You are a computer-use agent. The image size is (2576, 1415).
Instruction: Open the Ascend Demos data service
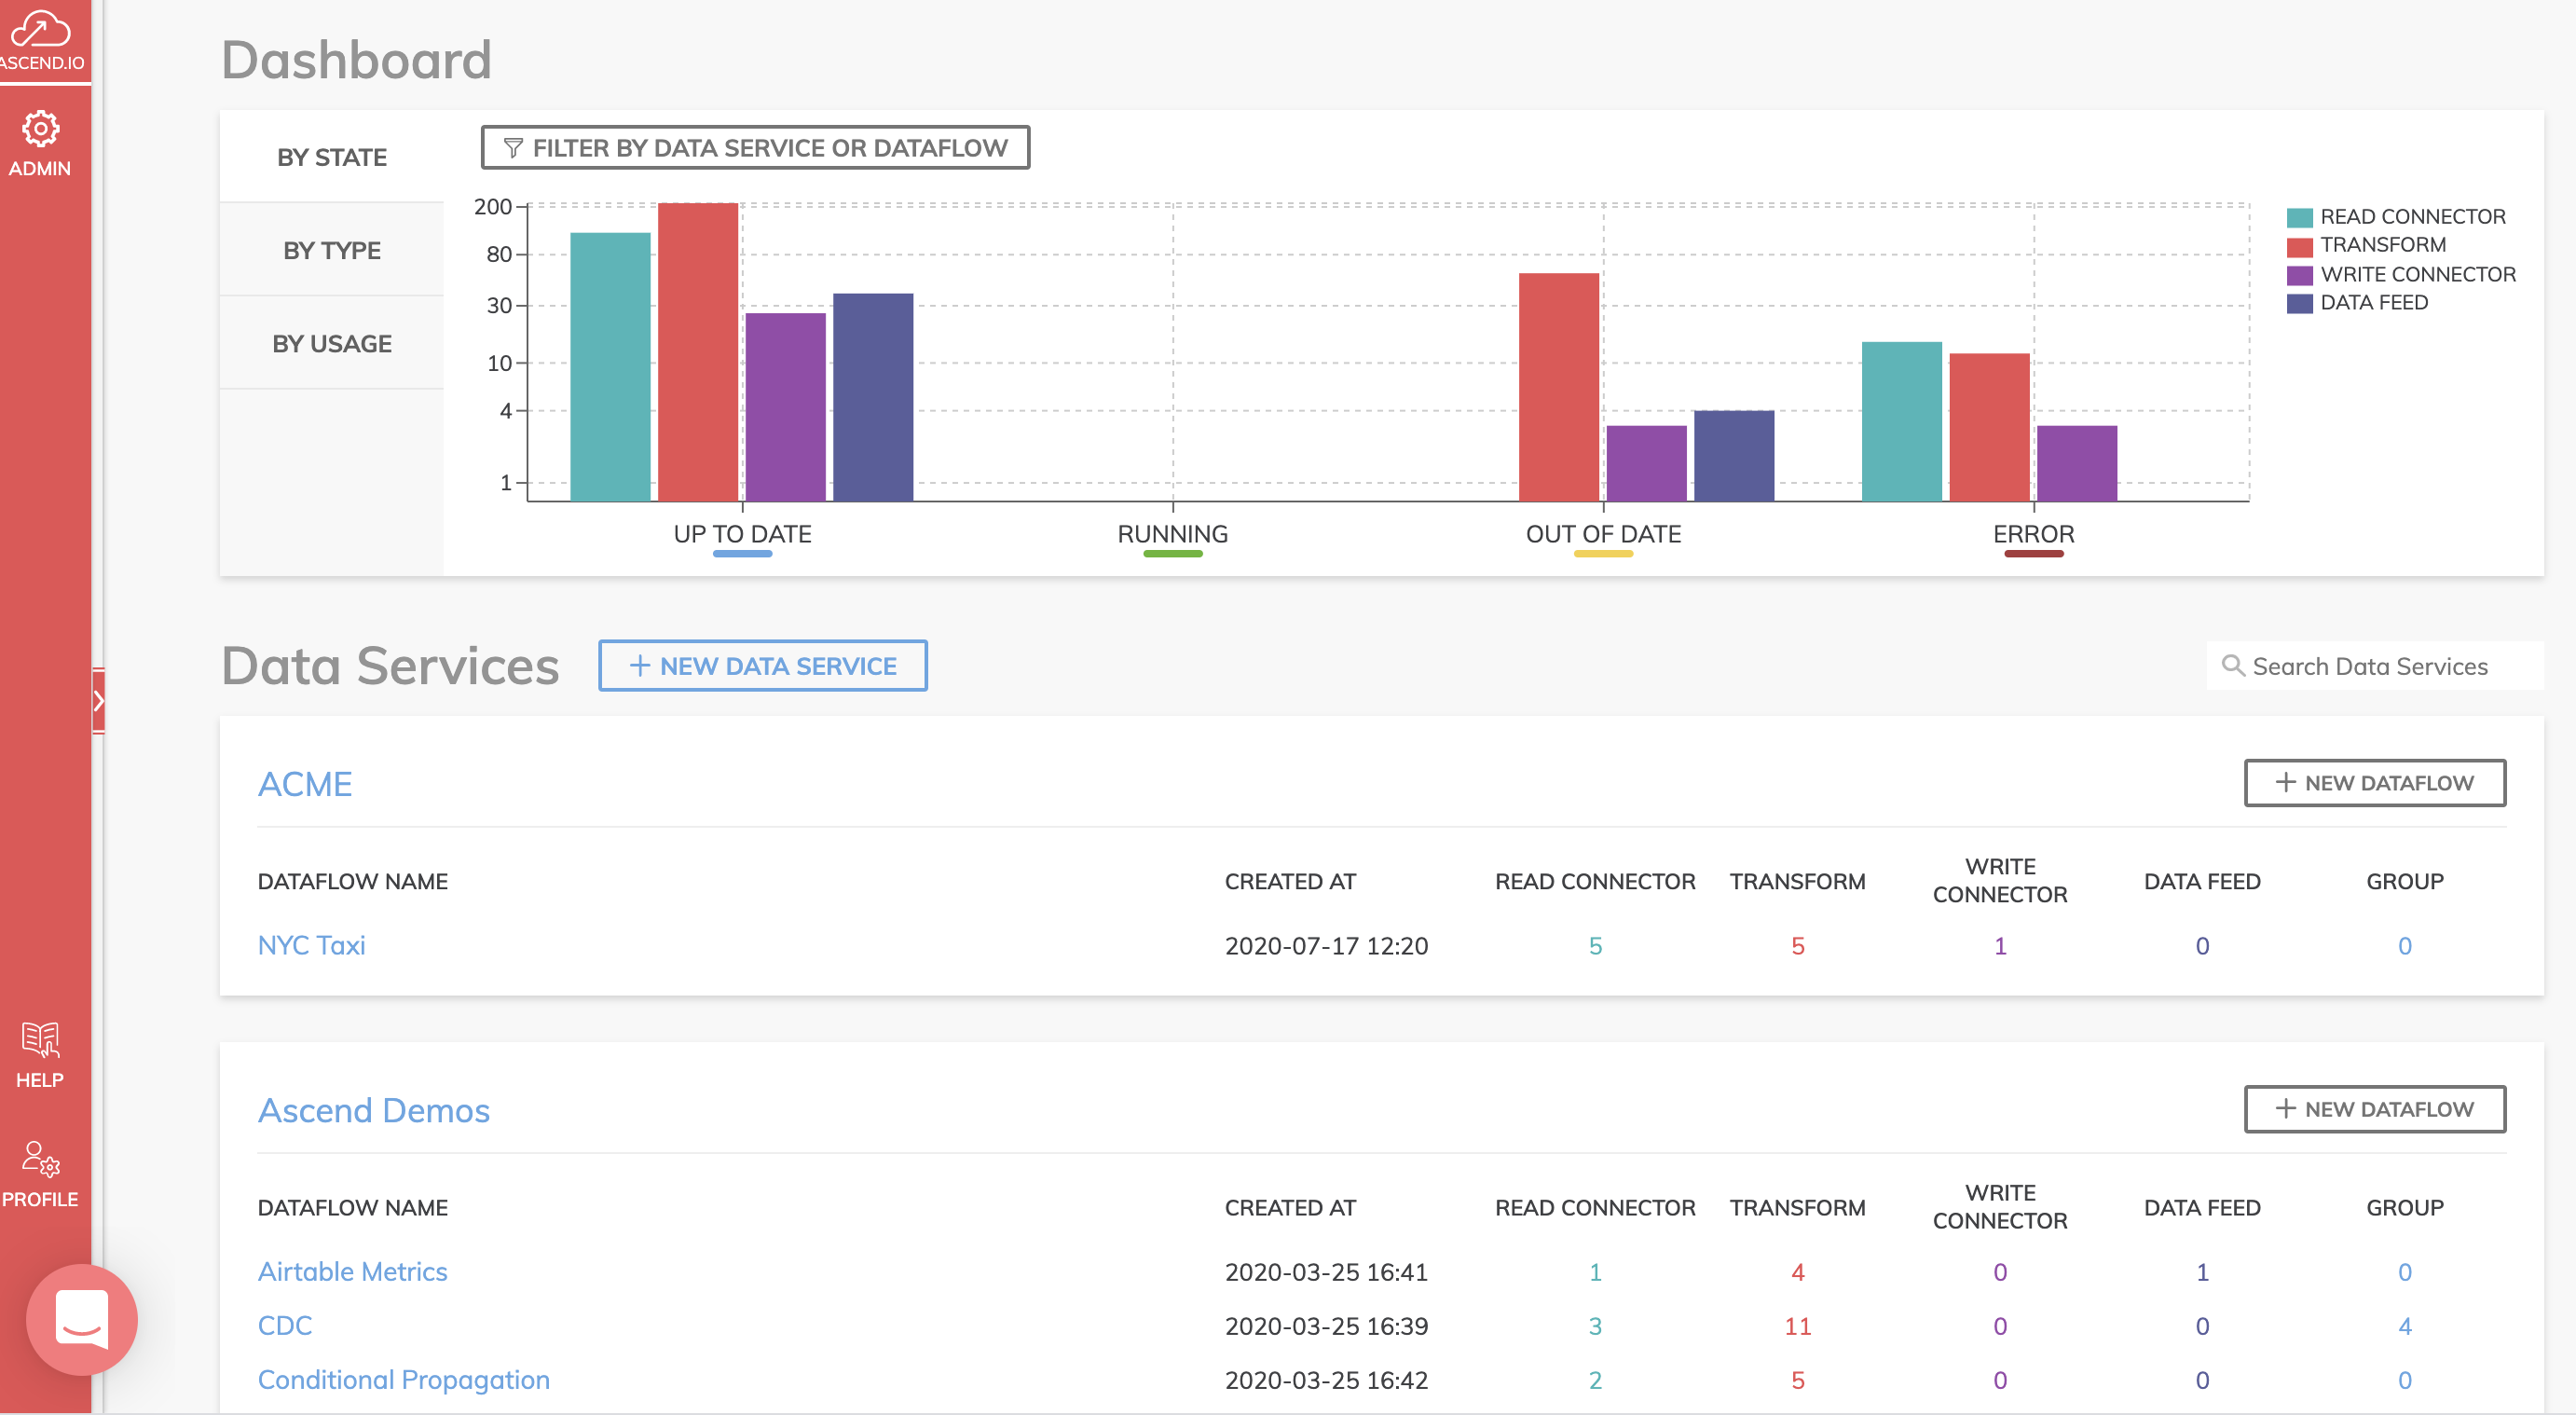point(374,1110)
